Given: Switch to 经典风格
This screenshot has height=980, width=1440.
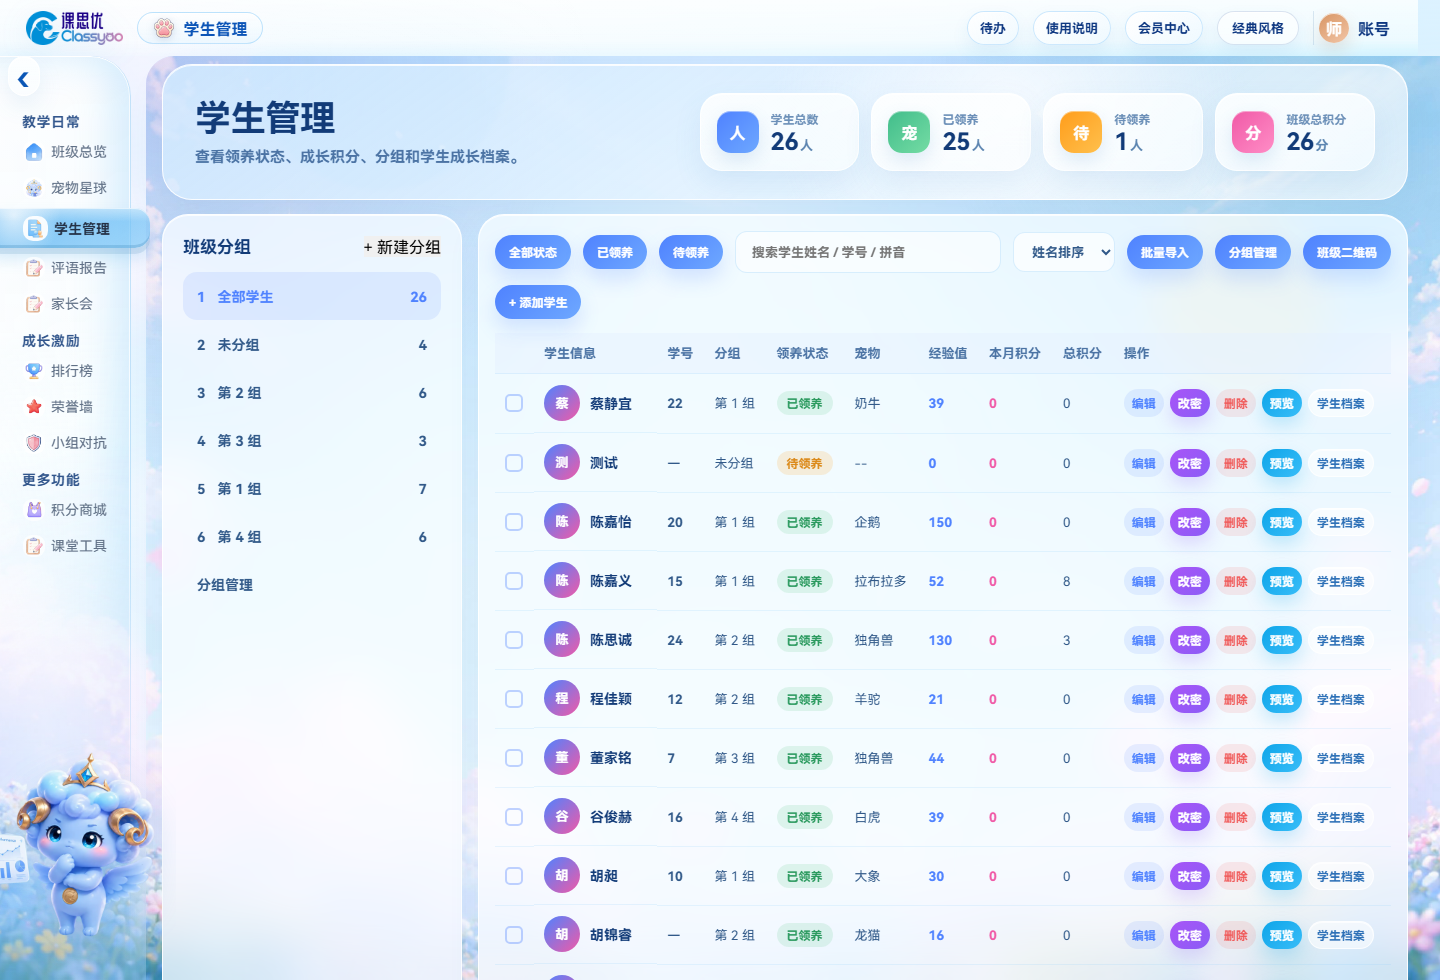Looking at the screenshot, I should (1258, 28).
